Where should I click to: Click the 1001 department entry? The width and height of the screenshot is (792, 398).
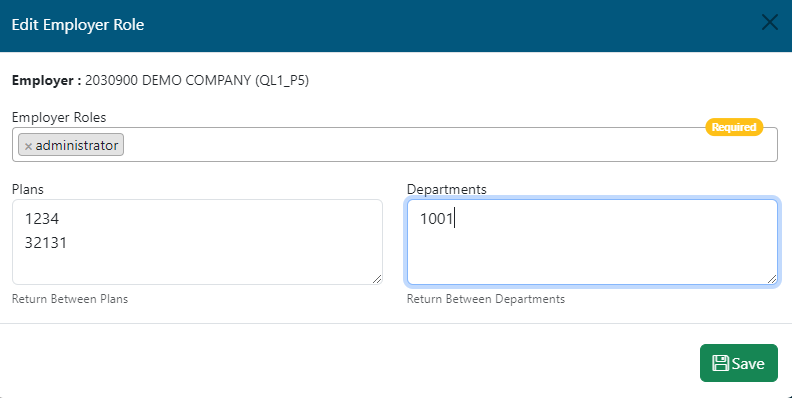[436, 219]
